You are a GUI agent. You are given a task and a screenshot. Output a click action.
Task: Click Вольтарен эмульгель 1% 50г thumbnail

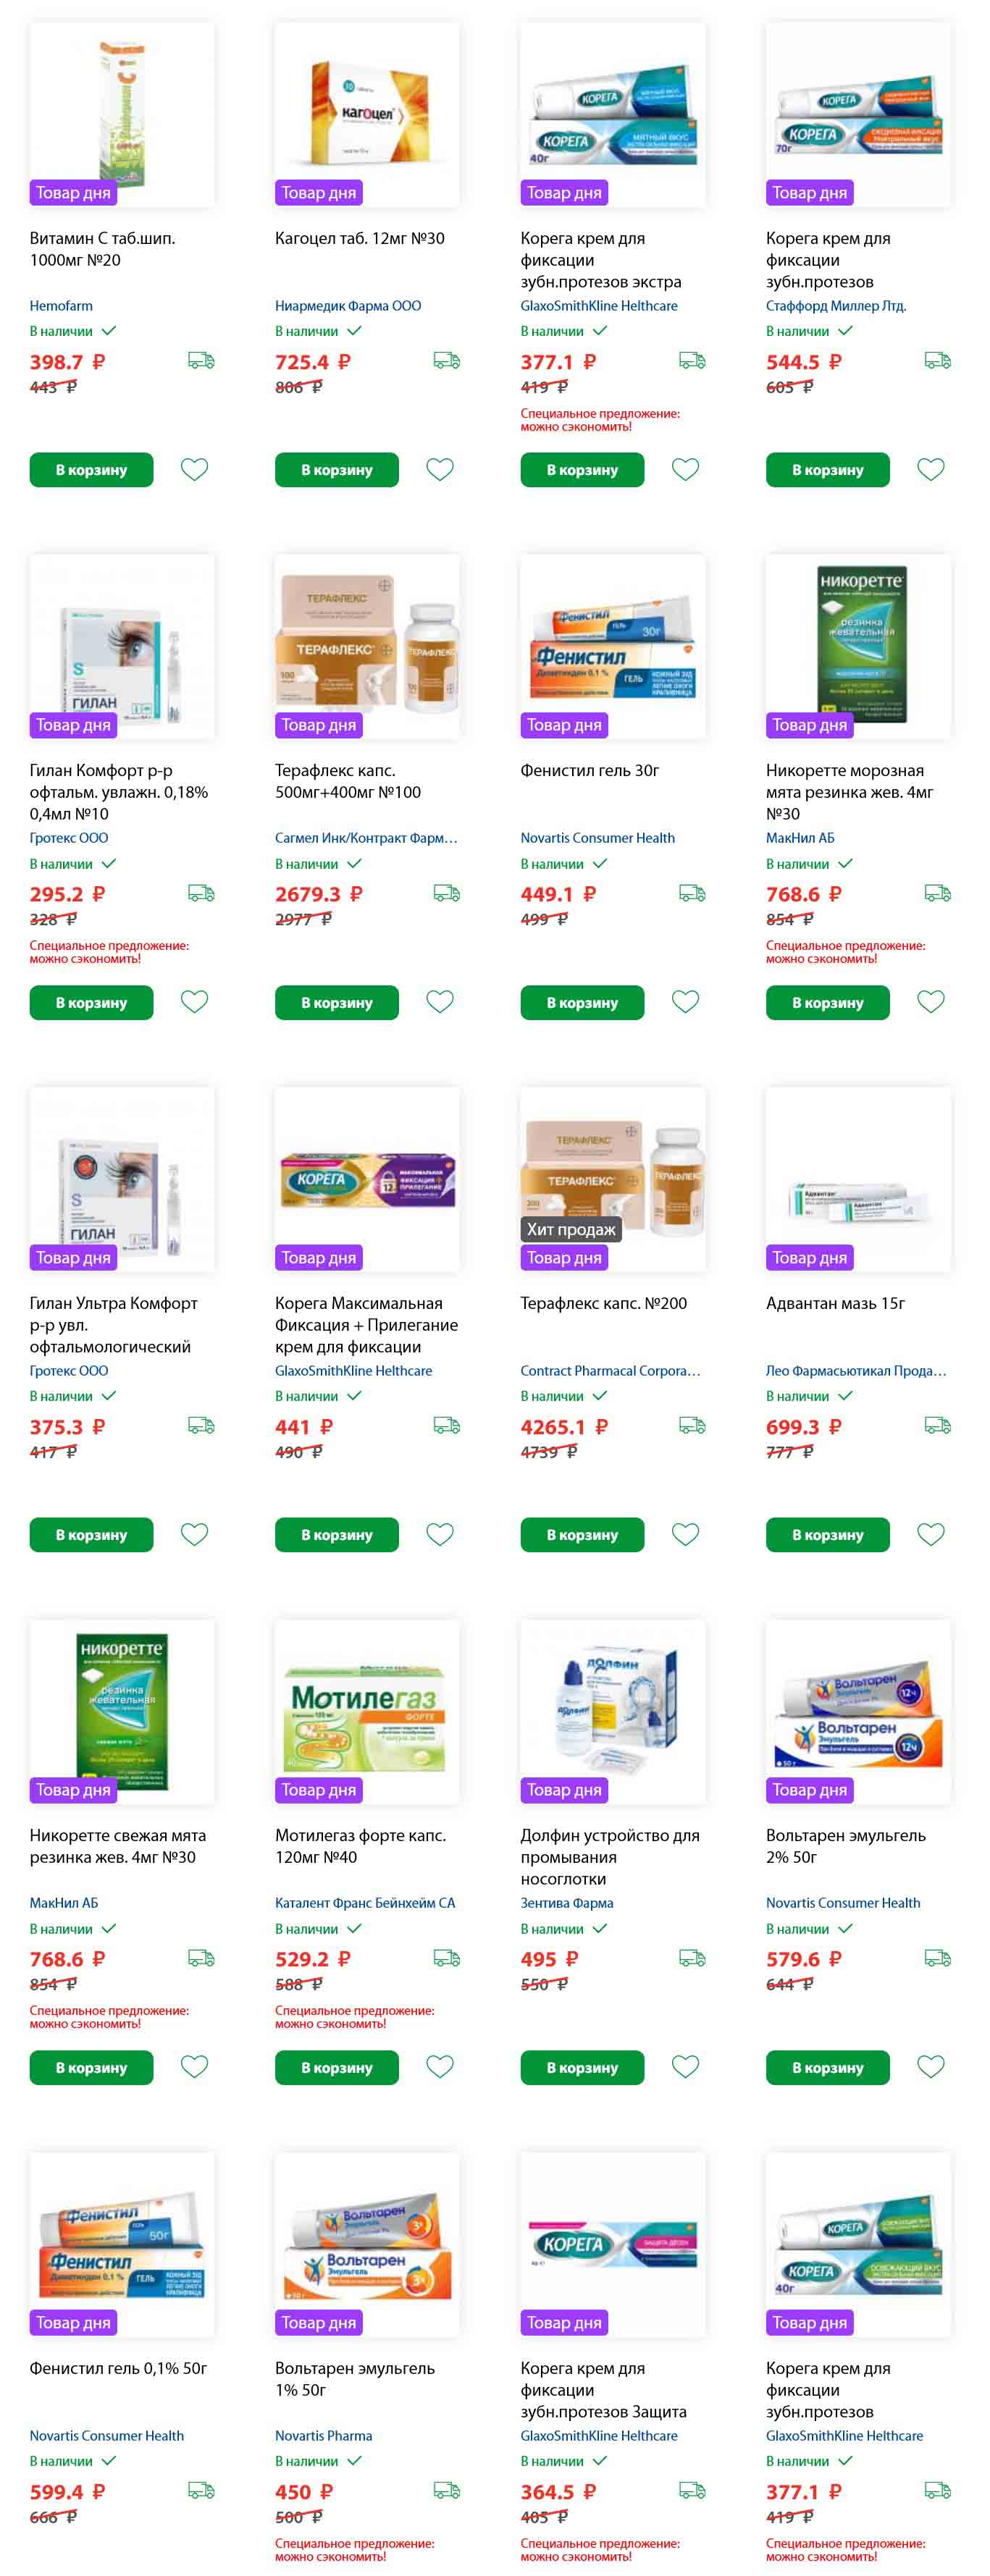tap(367, 2244)
